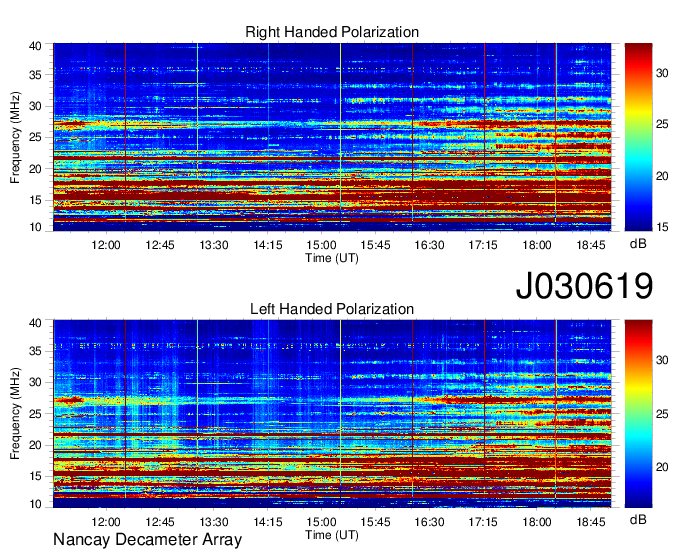This screenshot has width=680, height=552.
Task: Click the 40 frequency tick of Right Handed plot
Action: click(35, 46)
